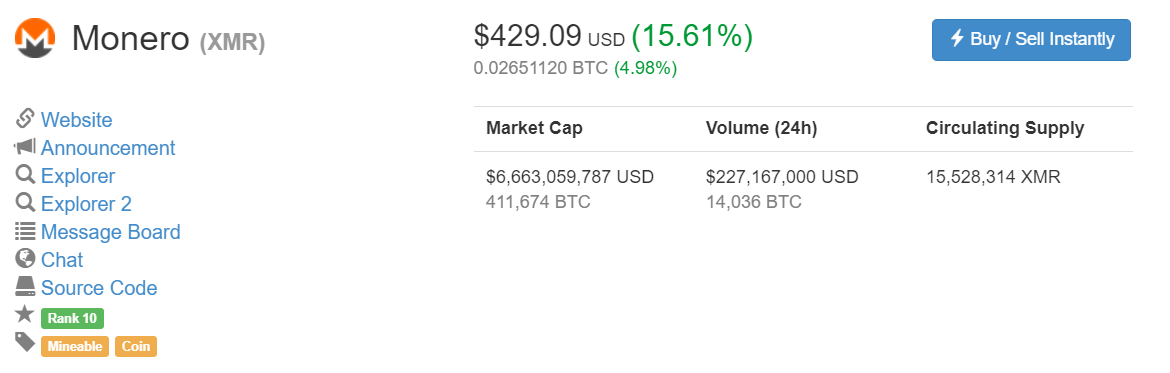Click the drive icon beside Source Code
Screen dimensions: 1170x373
25,286
